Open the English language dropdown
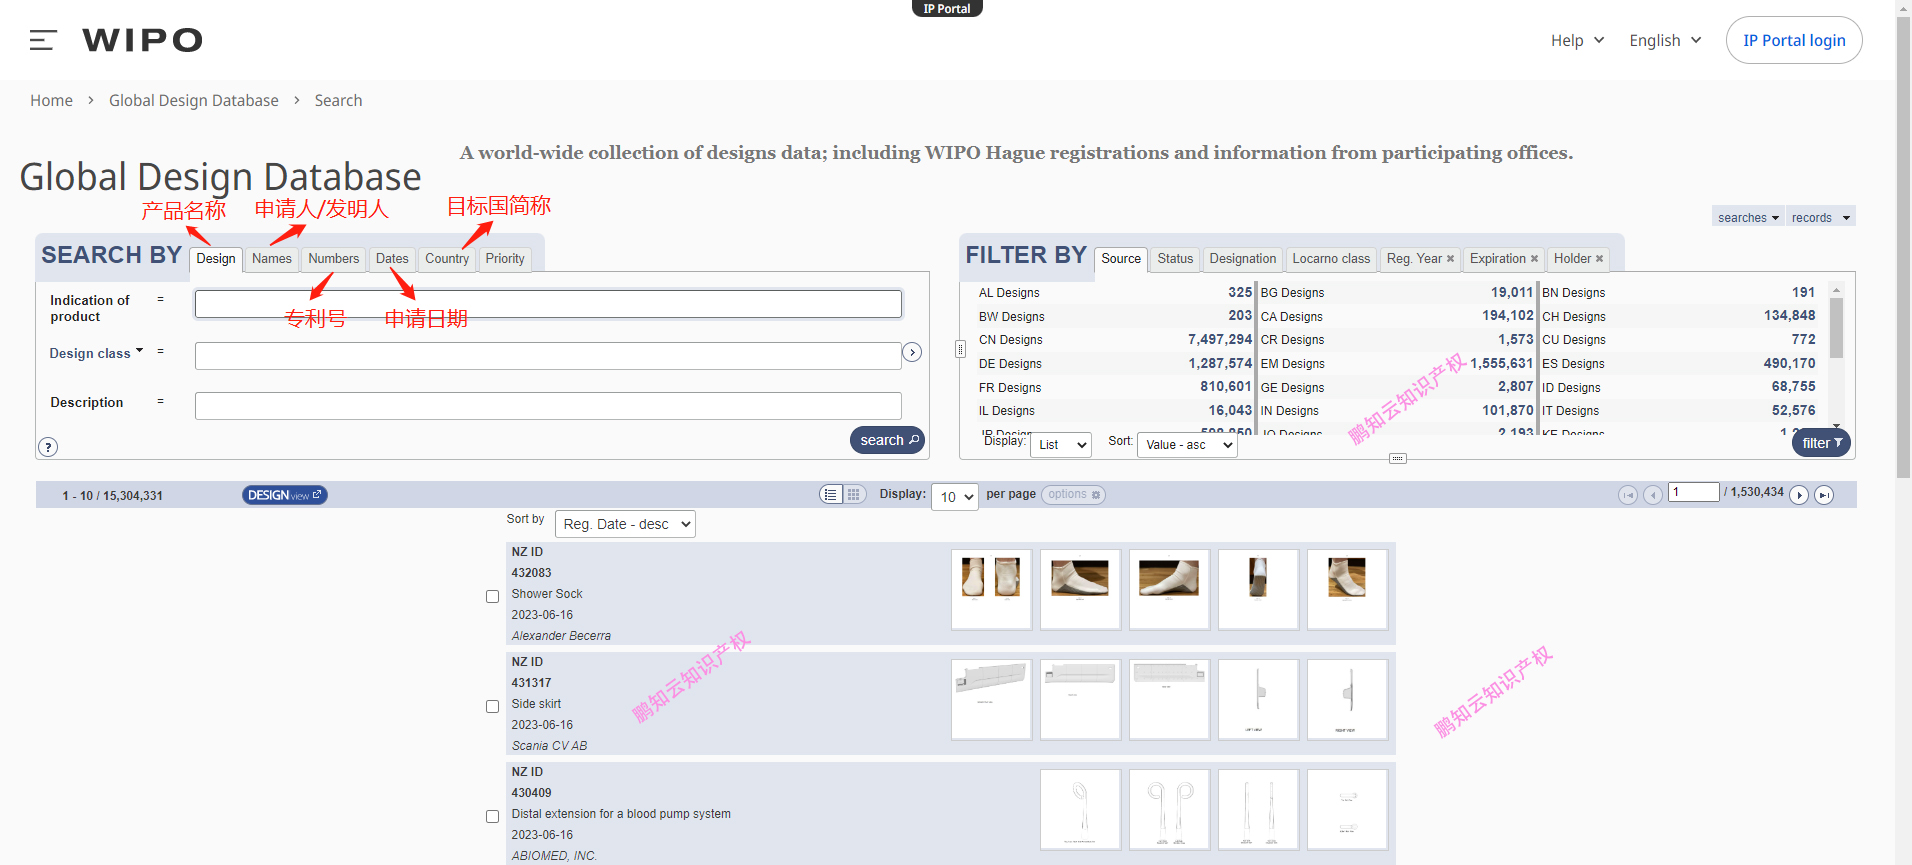This screenshot has height=865, width=1912. 1665,40
